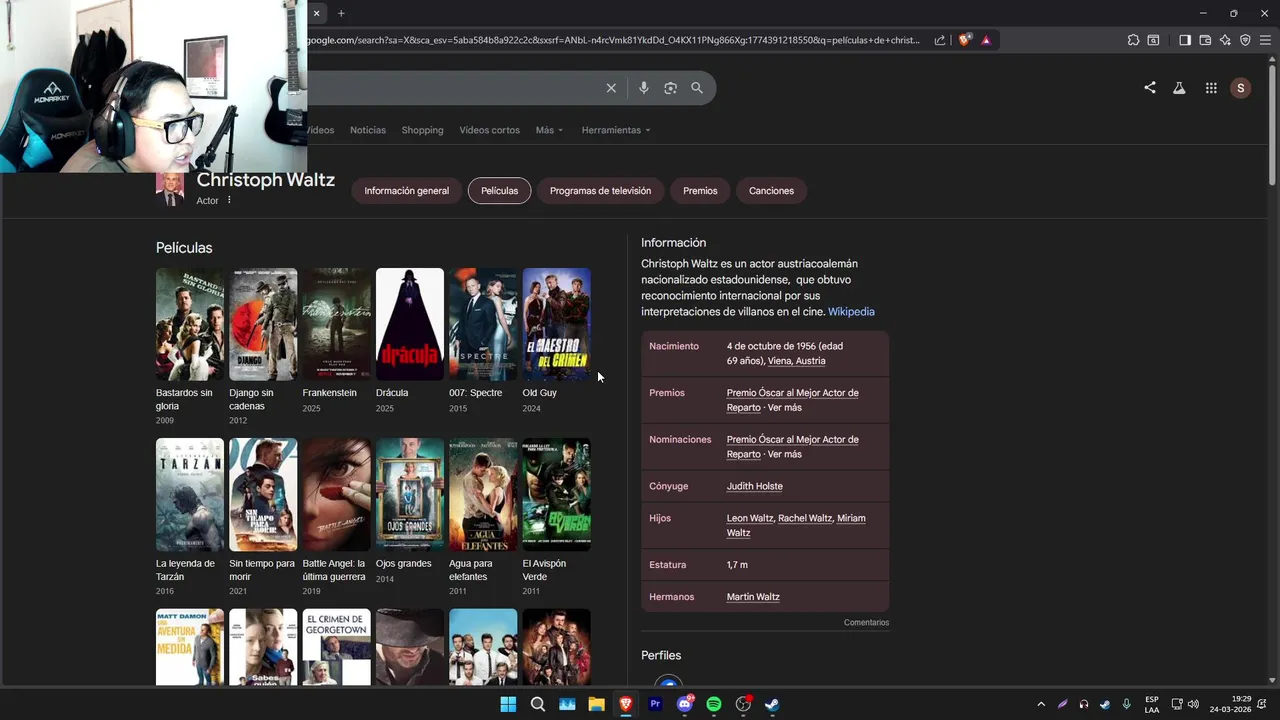Image resolution: width=1280 pixels, height=720 pixels.
Task: Open the Drácula movie poster
Action: (410, 324)
